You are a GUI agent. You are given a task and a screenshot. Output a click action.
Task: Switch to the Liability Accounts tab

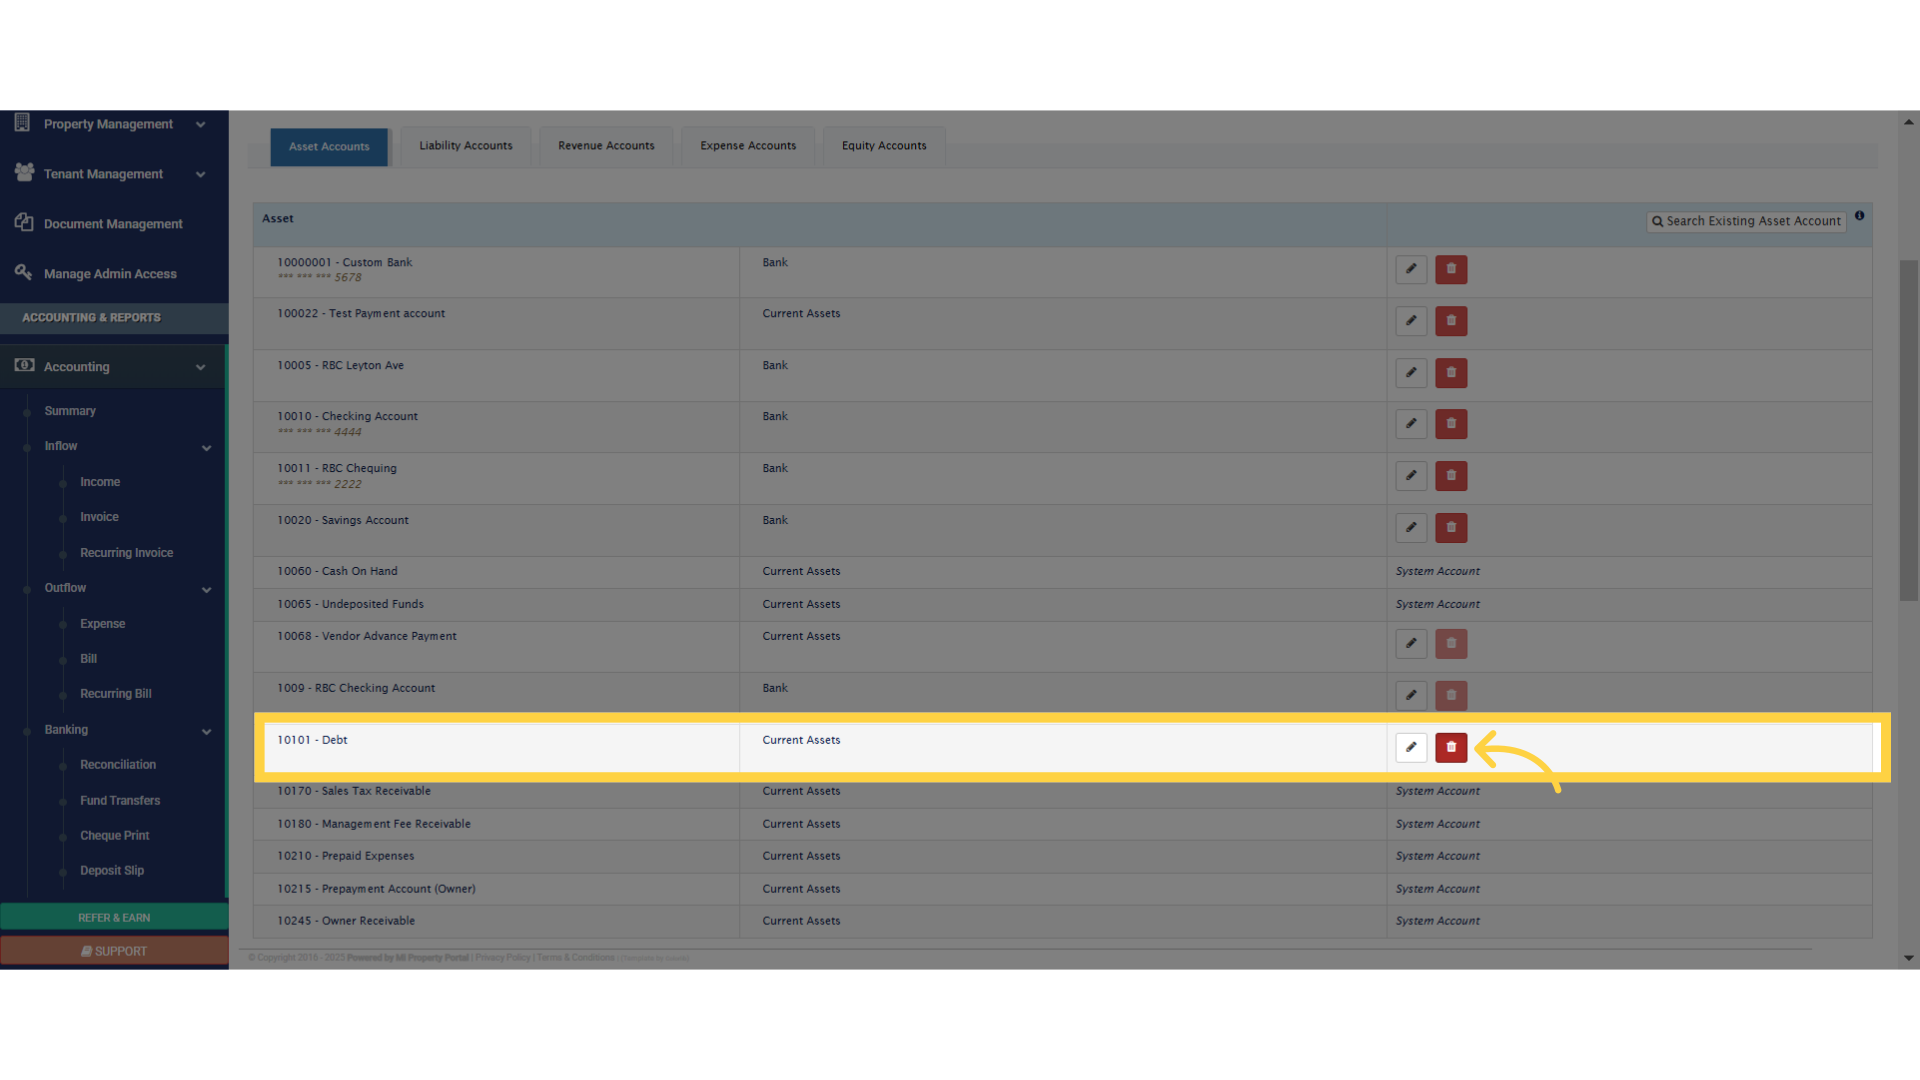[x=466, y=146]
